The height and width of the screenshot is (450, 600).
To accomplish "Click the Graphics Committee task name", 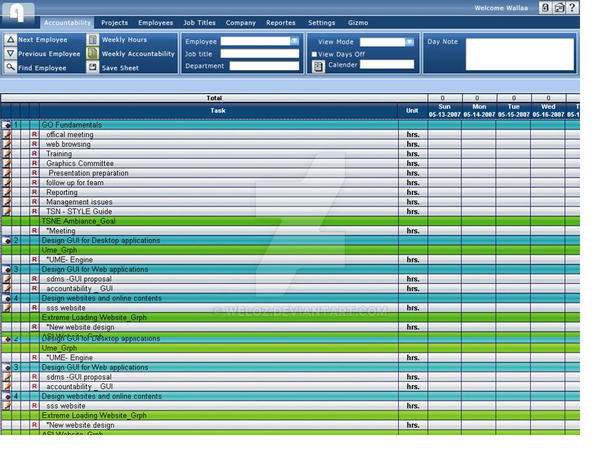I will coord(80,163).
